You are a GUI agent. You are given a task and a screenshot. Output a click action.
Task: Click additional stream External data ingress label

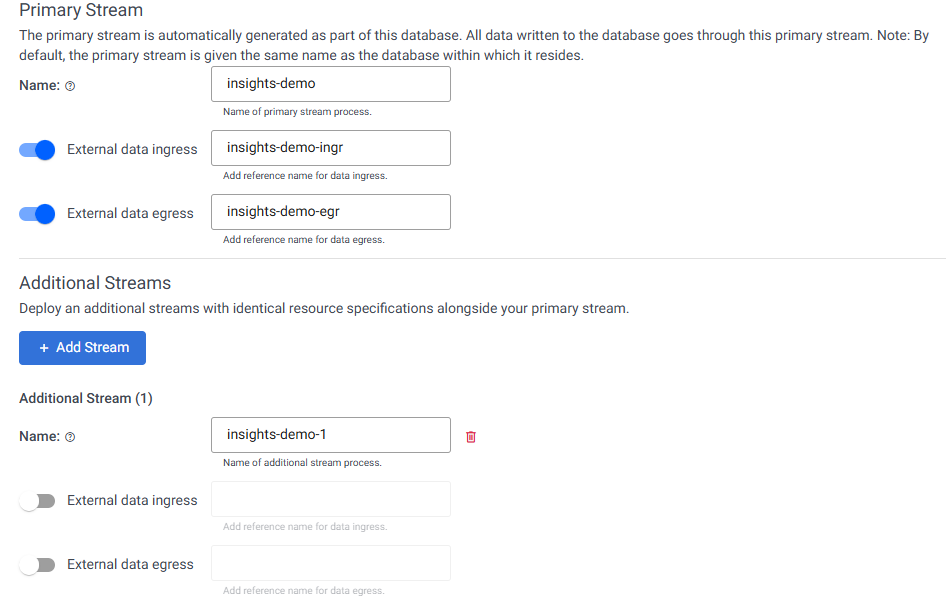coord(132,501)
